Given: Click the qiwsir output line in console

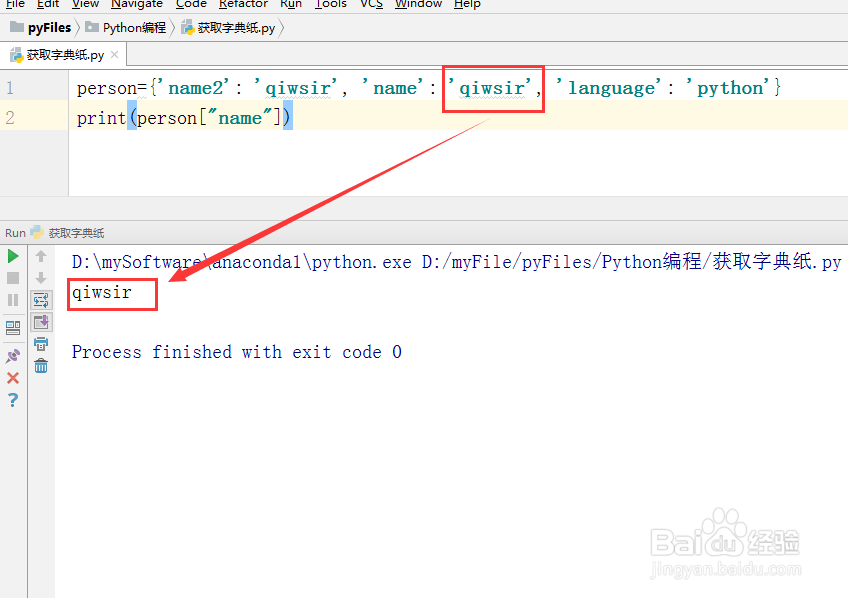Looking at the screenshot, I should click(x=102, y=293).
